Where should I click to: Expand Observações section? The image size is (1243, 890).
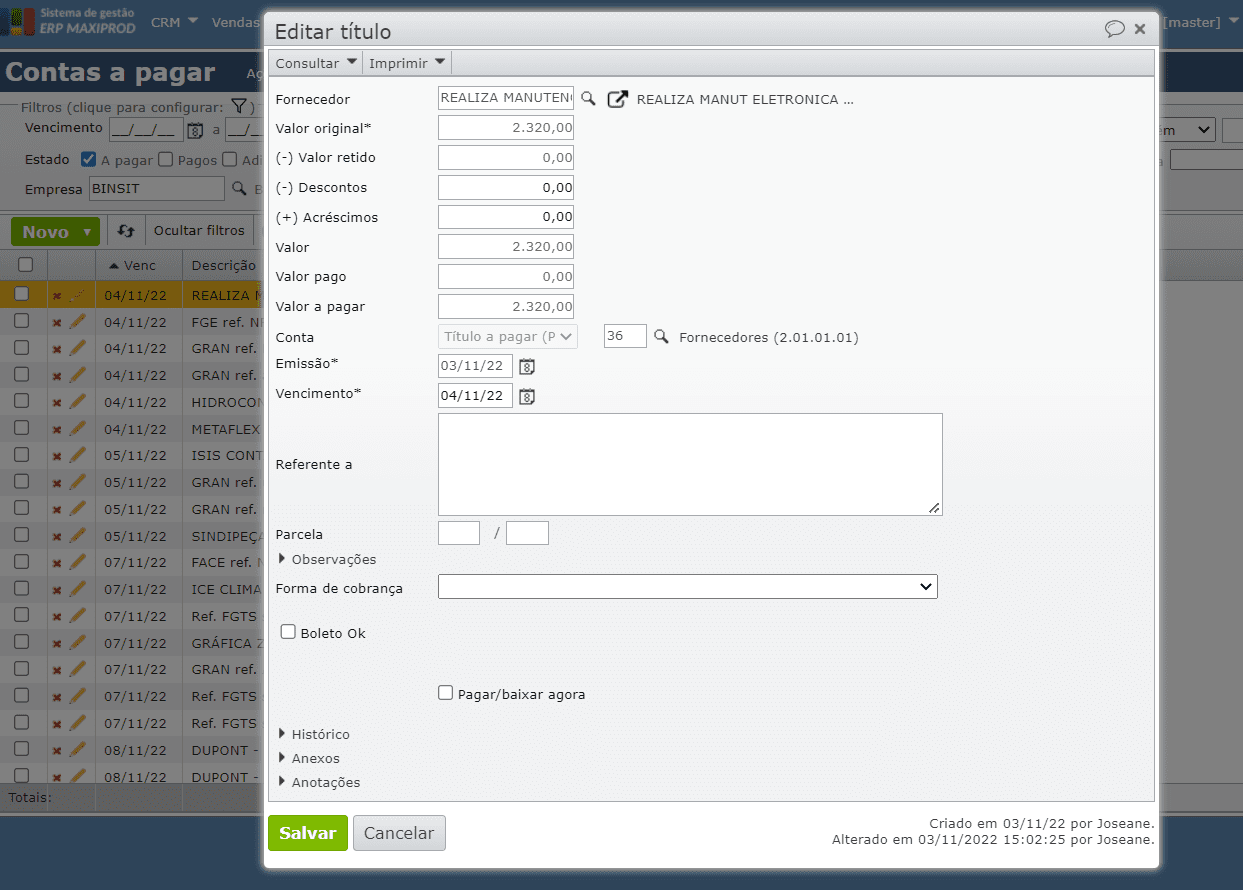[327, 559]
